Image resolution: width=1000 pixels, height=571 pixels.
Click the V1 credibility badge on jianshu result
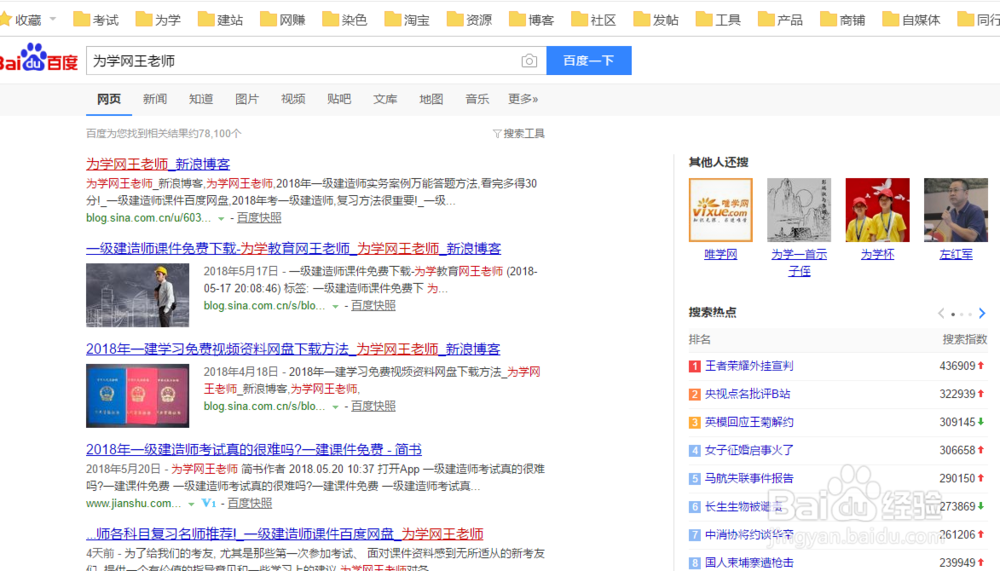[x=209, y=503]
